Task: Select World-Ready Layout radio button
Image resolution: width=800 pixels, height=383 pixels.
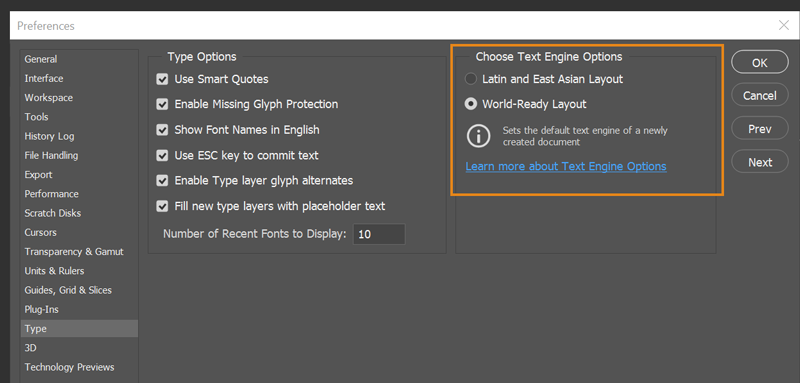Action: tap(470, 104)
